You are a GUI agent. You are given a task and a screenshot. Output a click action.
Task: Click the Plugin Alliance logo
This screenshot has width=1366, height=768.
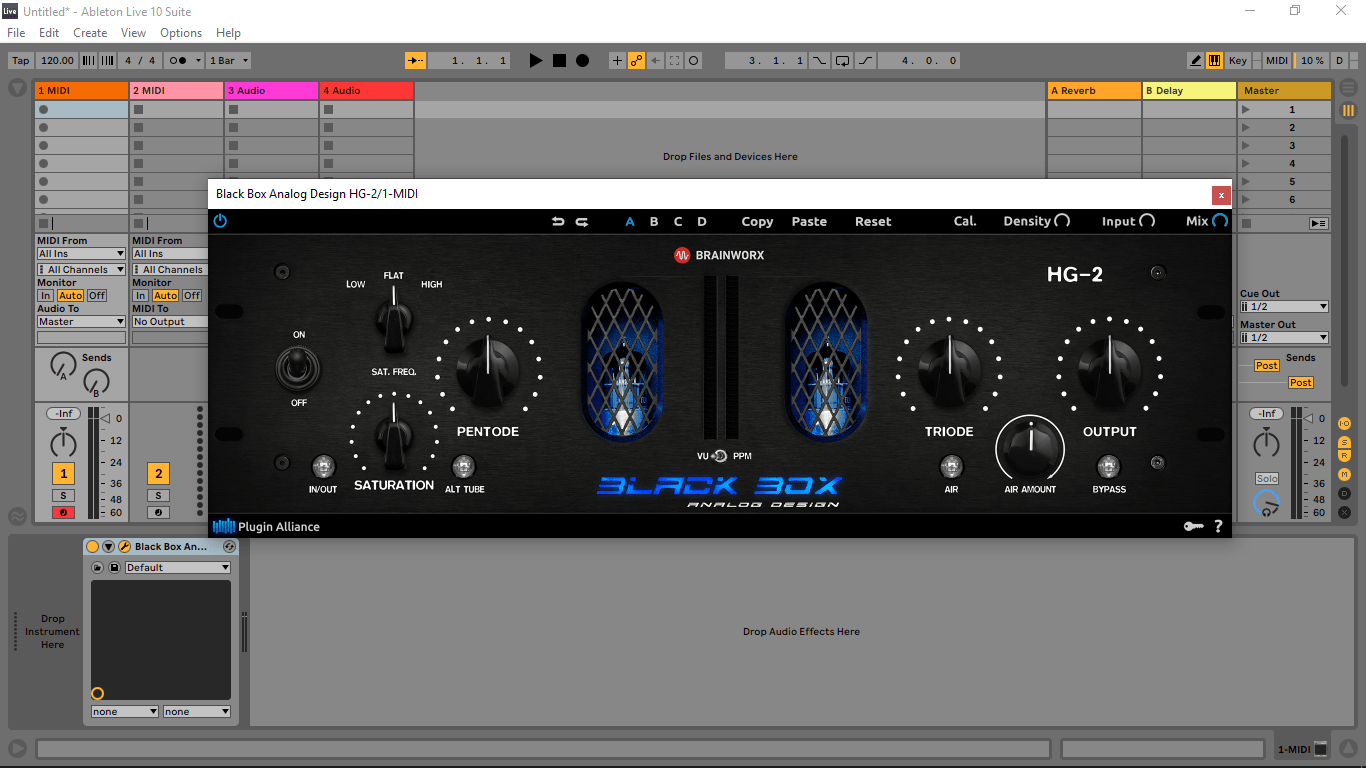pyautogui.click(x=266, y=526)
